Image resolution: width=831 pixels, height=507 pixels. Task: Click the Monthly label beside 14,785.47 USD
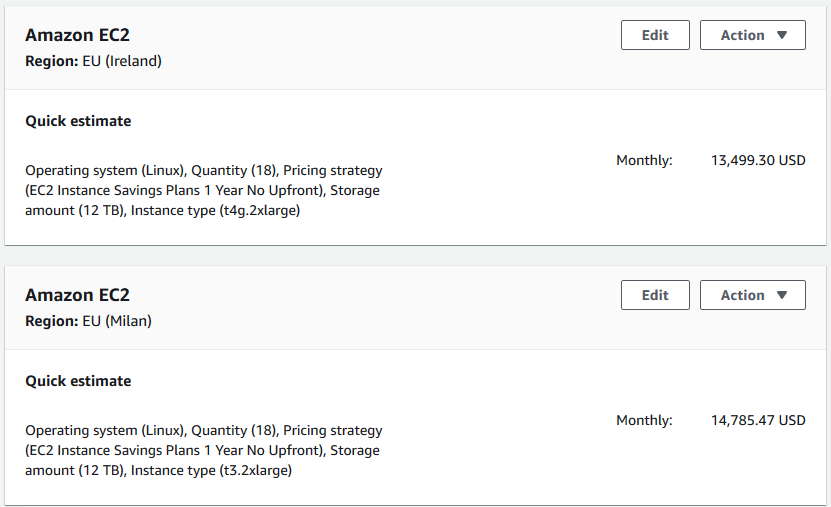[x=644, y=420]
